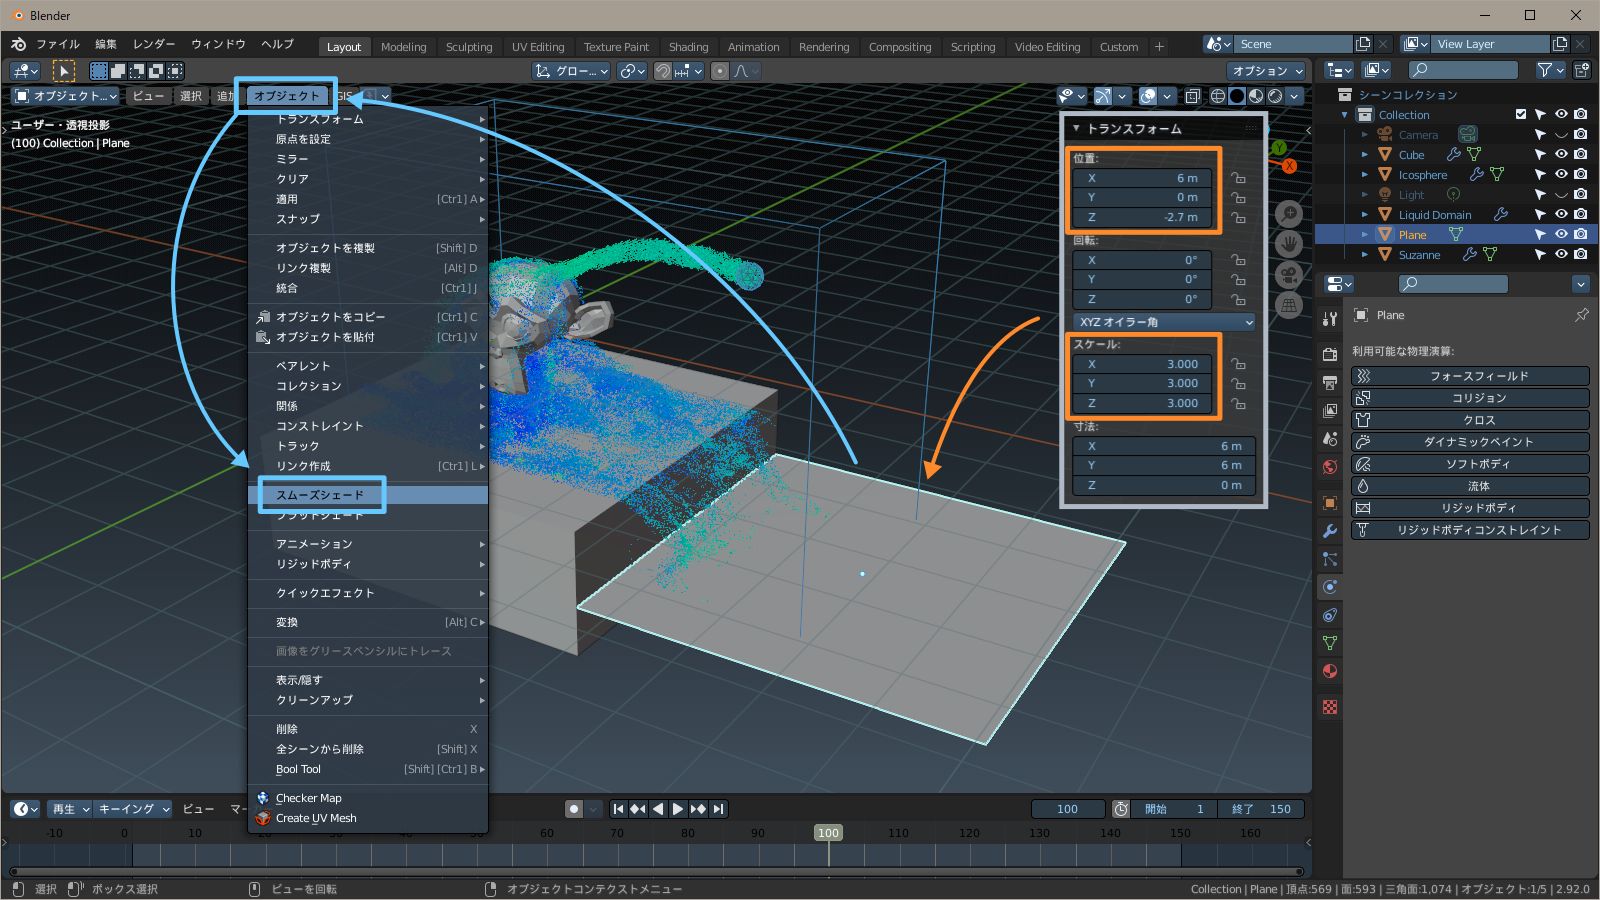This screenshot has height=900, width=1600.
Task: Open the Active Tool properties tab
Action: point(1330,319)
